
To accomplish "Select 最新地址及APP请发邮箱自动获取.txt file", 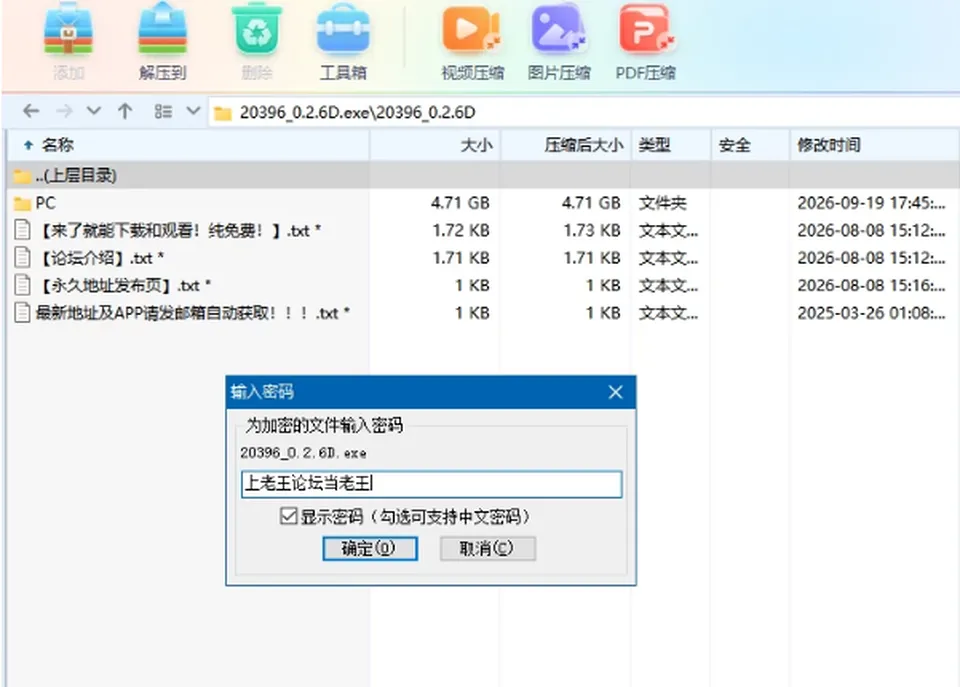I will (483, 313).
